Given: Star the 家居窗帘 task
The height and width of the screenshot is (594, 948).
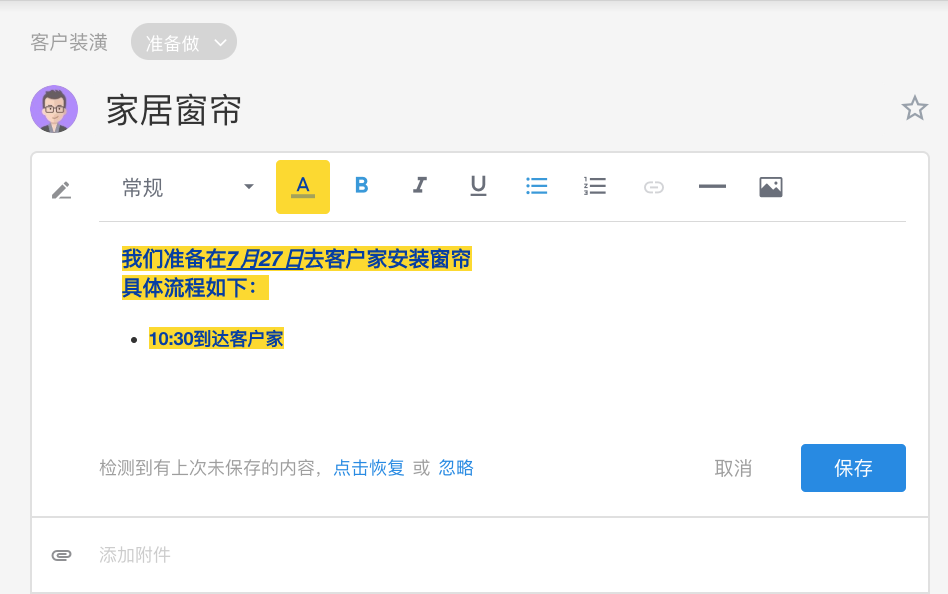Looking at the screenshot, I should [914, 108].
